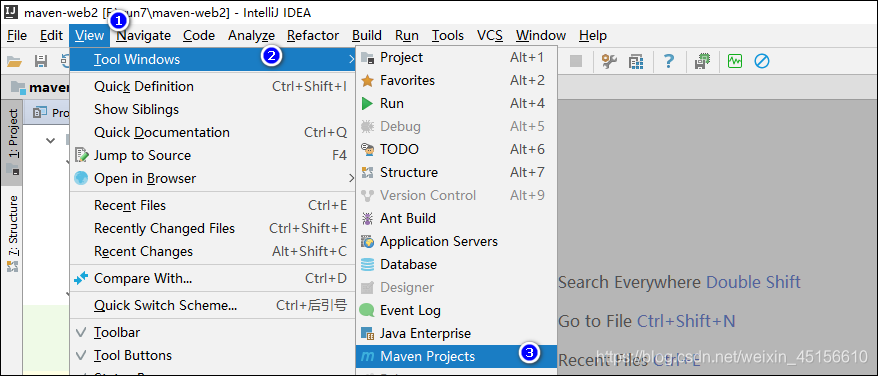The height and width of the screenshot is (376, 878).
Task: Click the Favorites star icon
Action: click(367, 81)
